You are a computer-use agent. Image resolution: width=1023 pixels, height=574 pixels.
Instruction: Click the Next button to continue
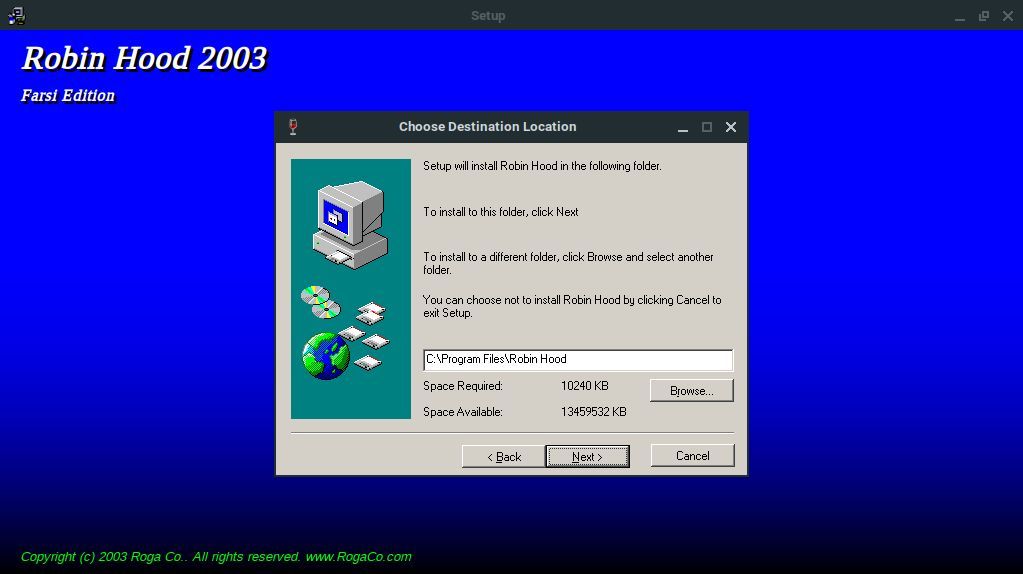coord(587,456)
